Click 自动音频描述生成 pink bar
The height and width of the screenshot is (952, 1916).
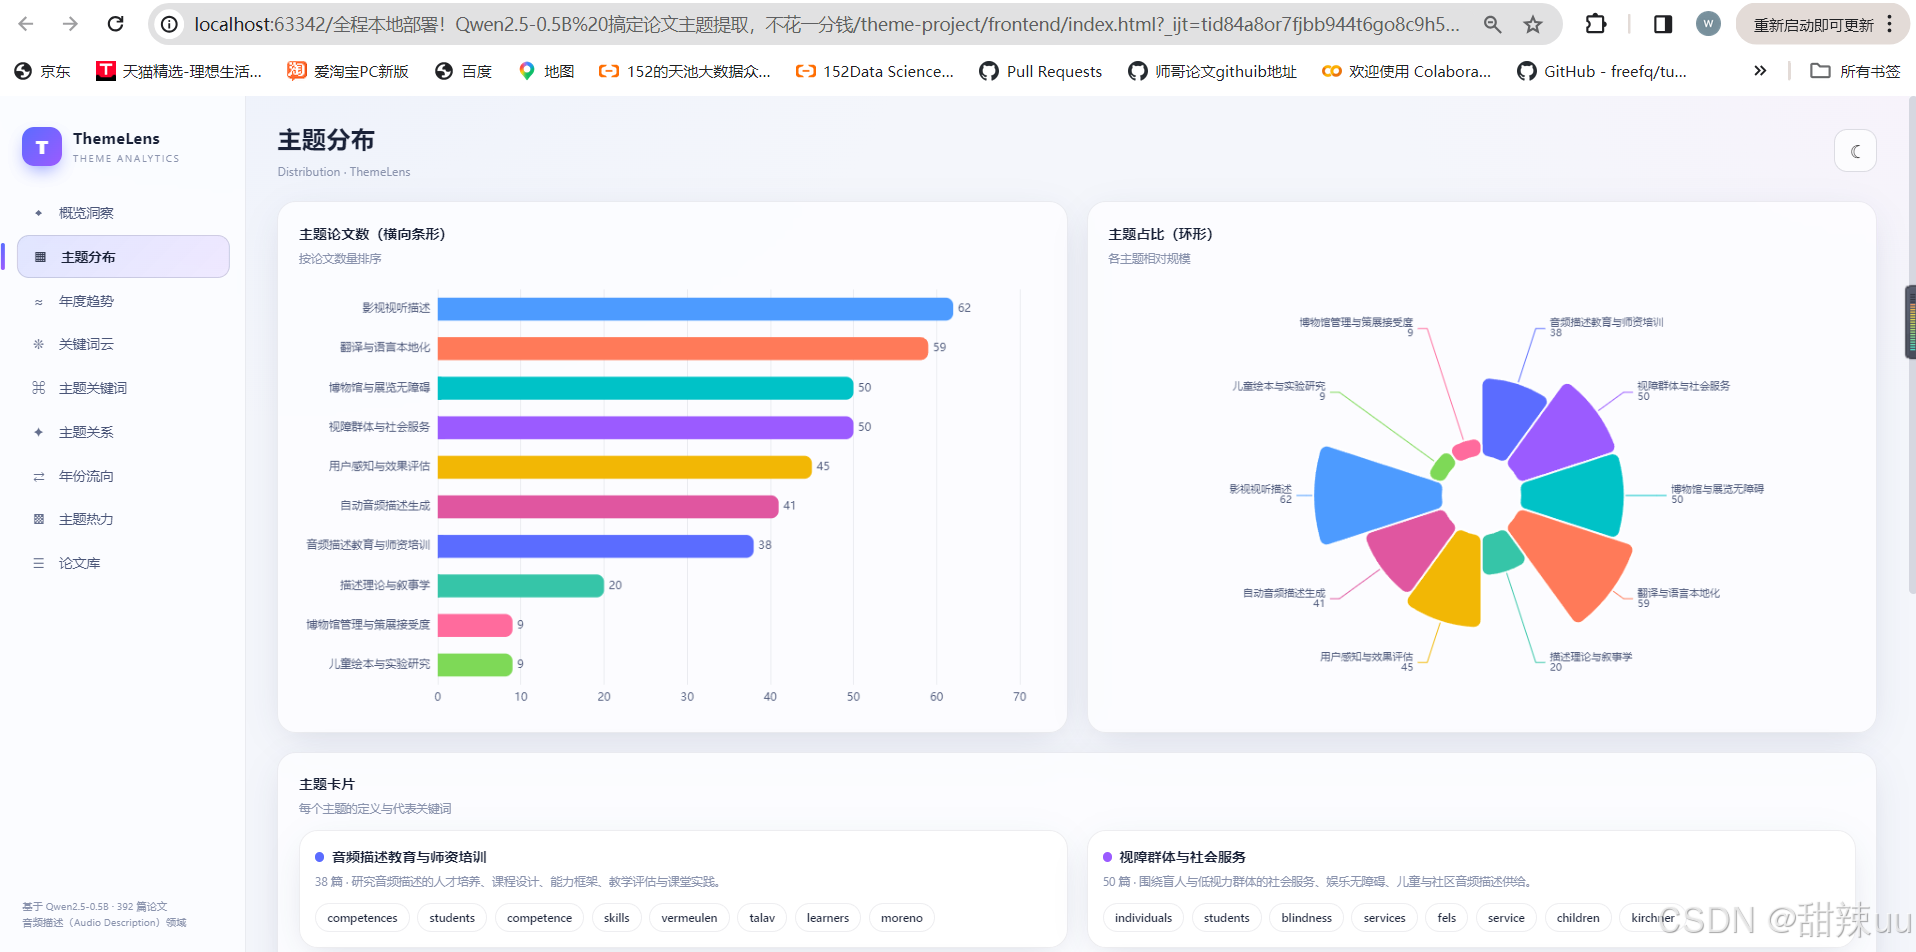point(608,506)
